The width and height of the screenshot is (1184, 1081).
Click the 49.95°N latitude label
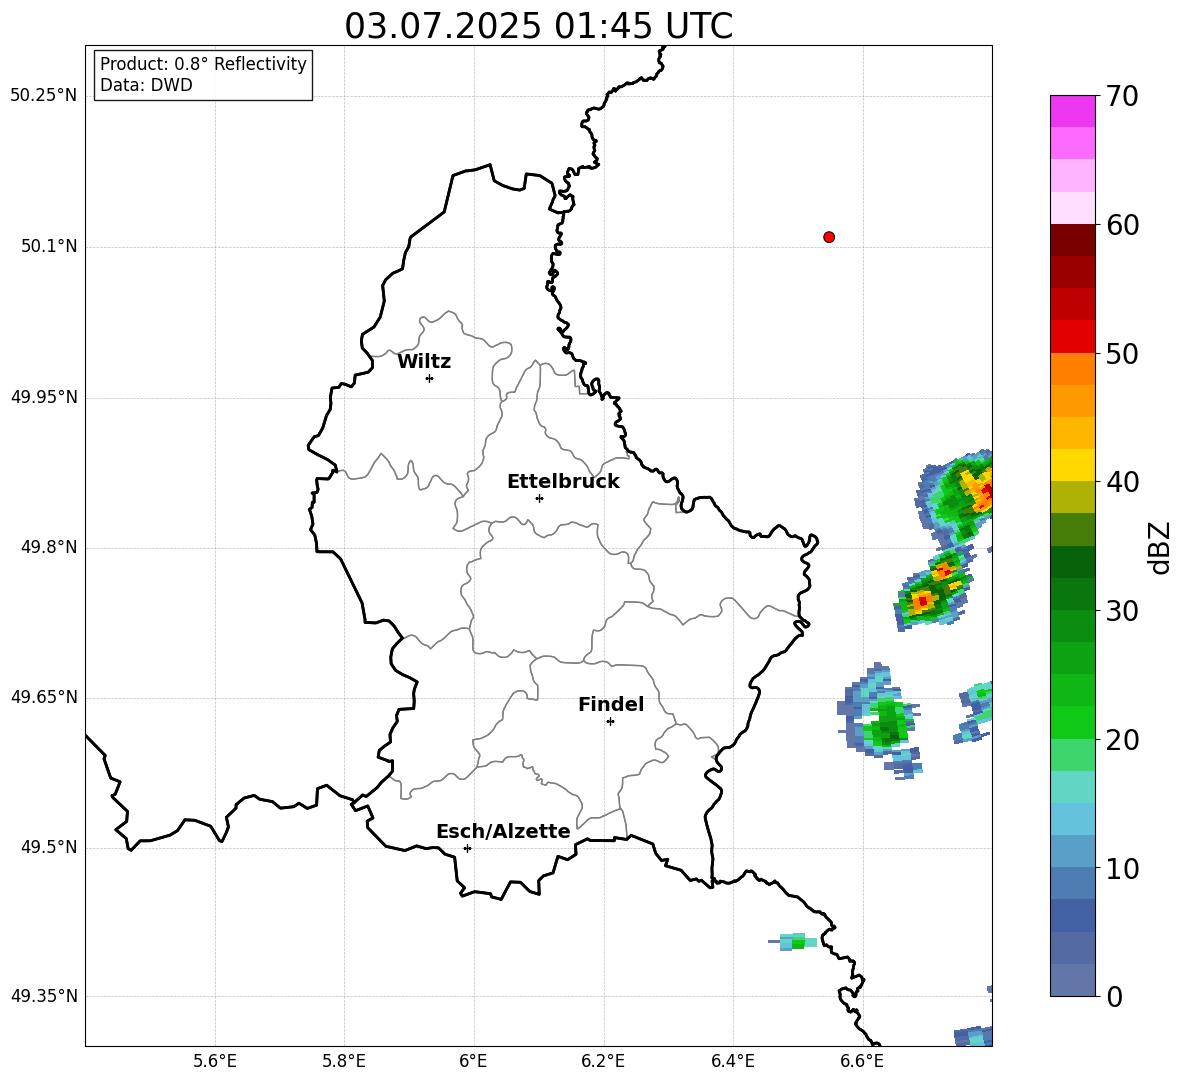[44, 396]
